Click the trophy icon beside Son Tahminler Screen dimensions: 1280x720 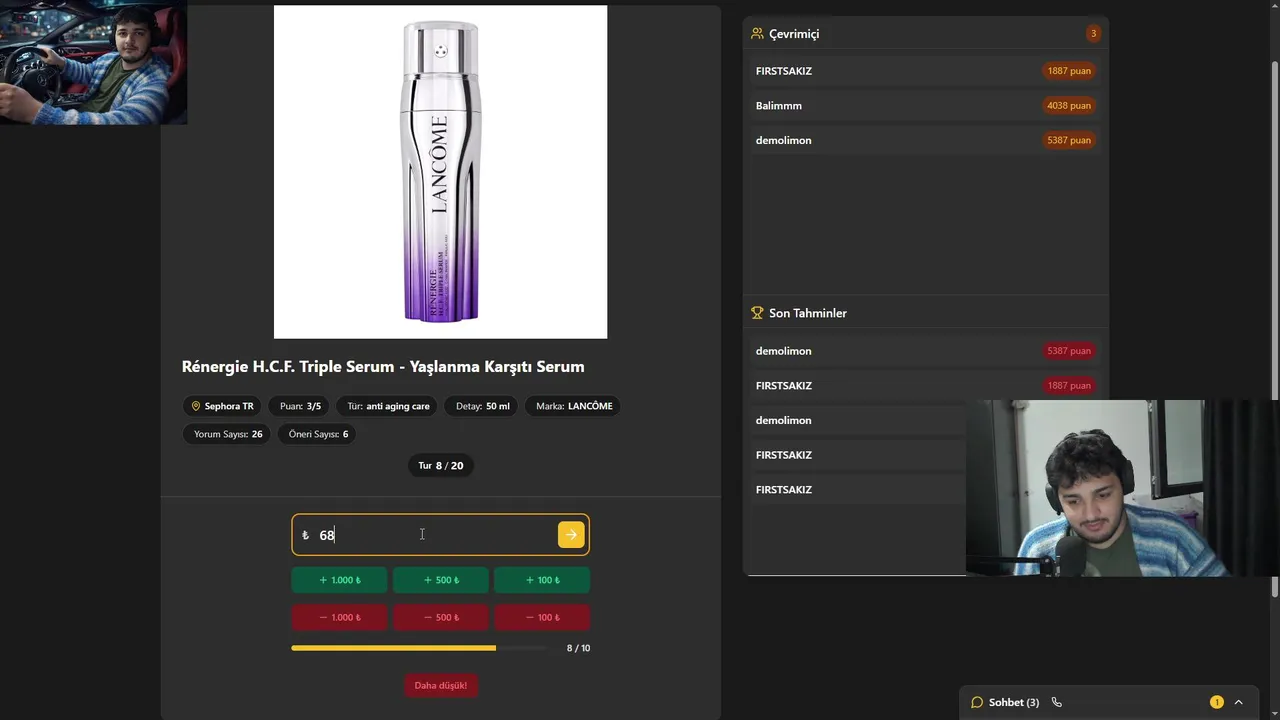point(757,313)
